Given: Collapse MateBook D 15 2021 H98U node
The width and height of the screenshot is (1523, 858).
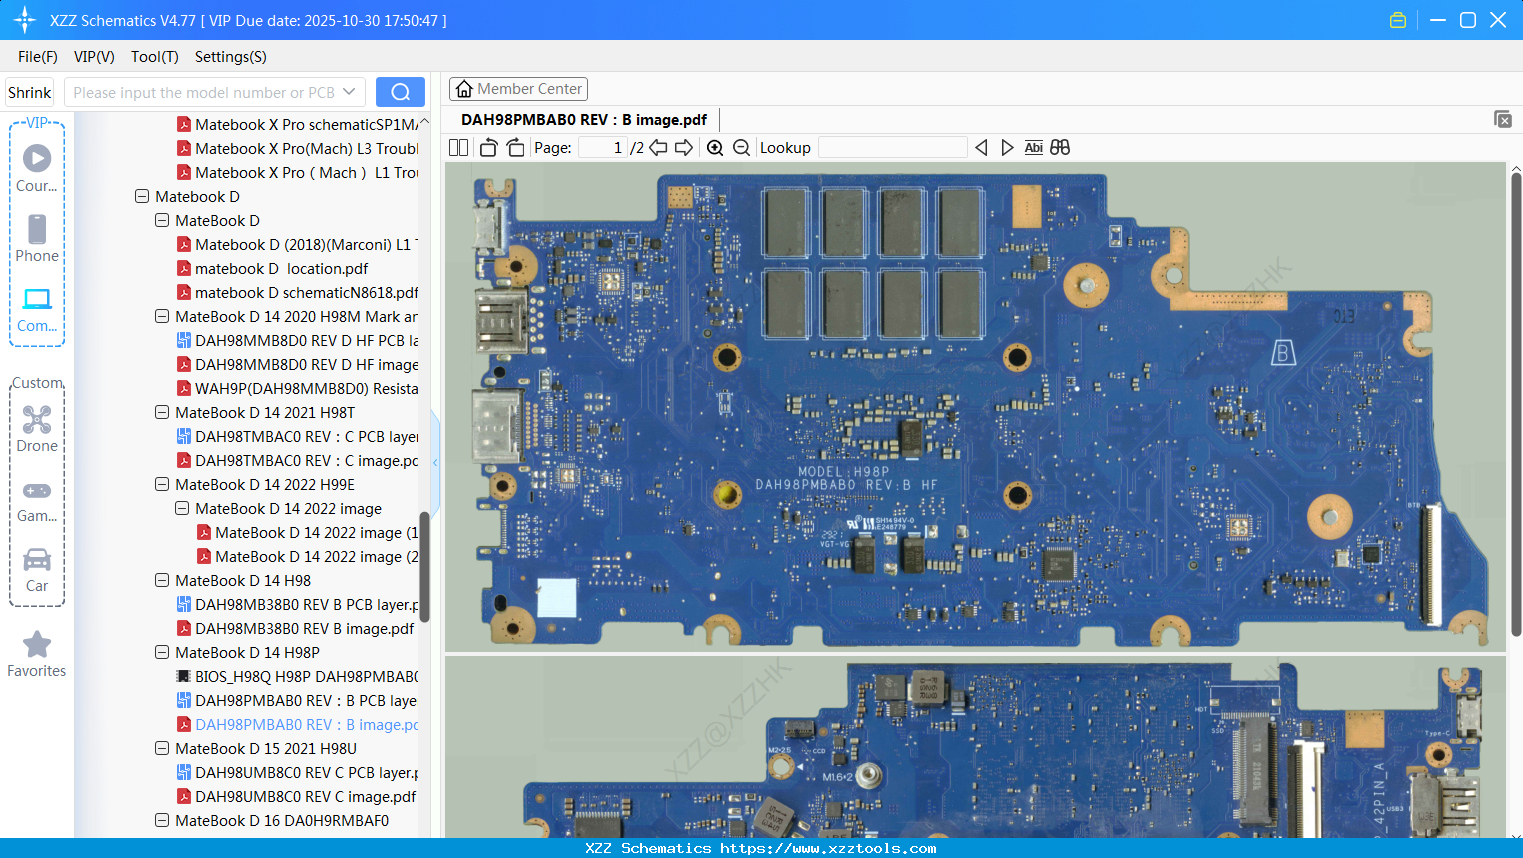Looking at the screenshot, I should coord(162,749).
